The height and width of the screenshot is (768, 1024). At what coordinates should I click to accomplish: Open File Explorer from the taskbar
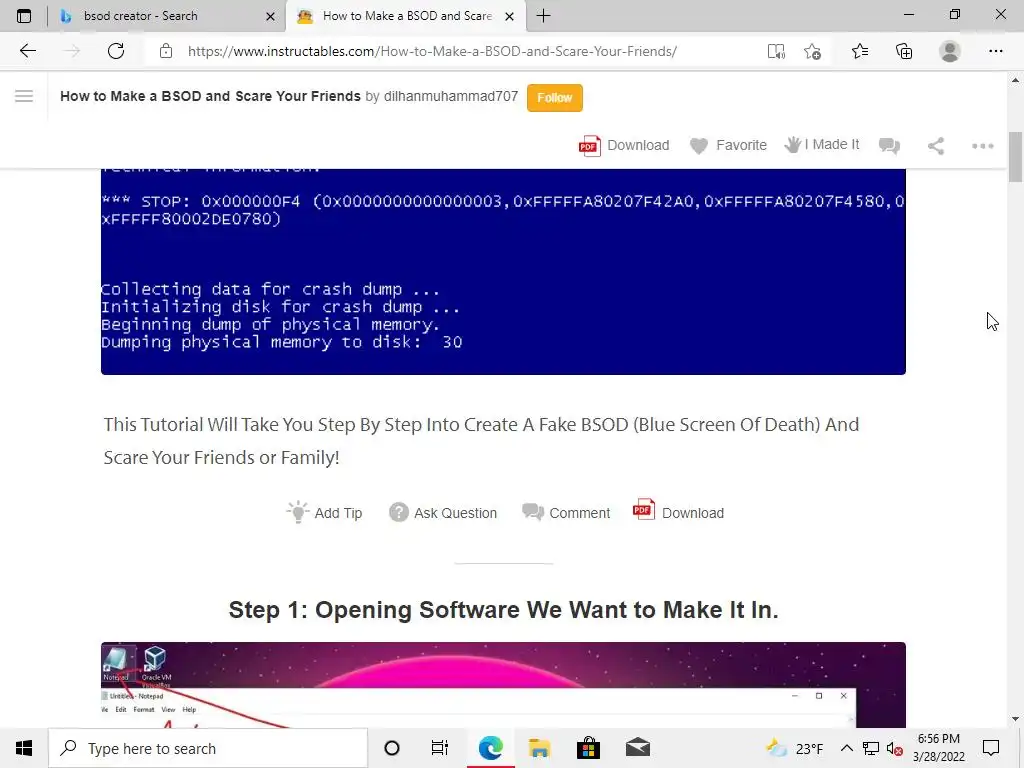pyautogui.click(x=539, y=748)
